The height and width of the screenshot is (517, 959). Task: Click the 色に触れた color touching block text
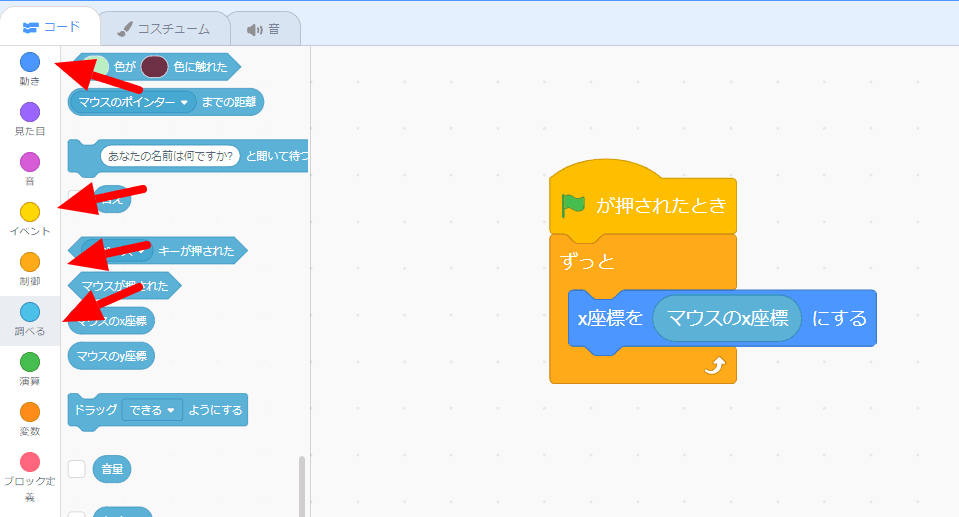coord(201,67)
